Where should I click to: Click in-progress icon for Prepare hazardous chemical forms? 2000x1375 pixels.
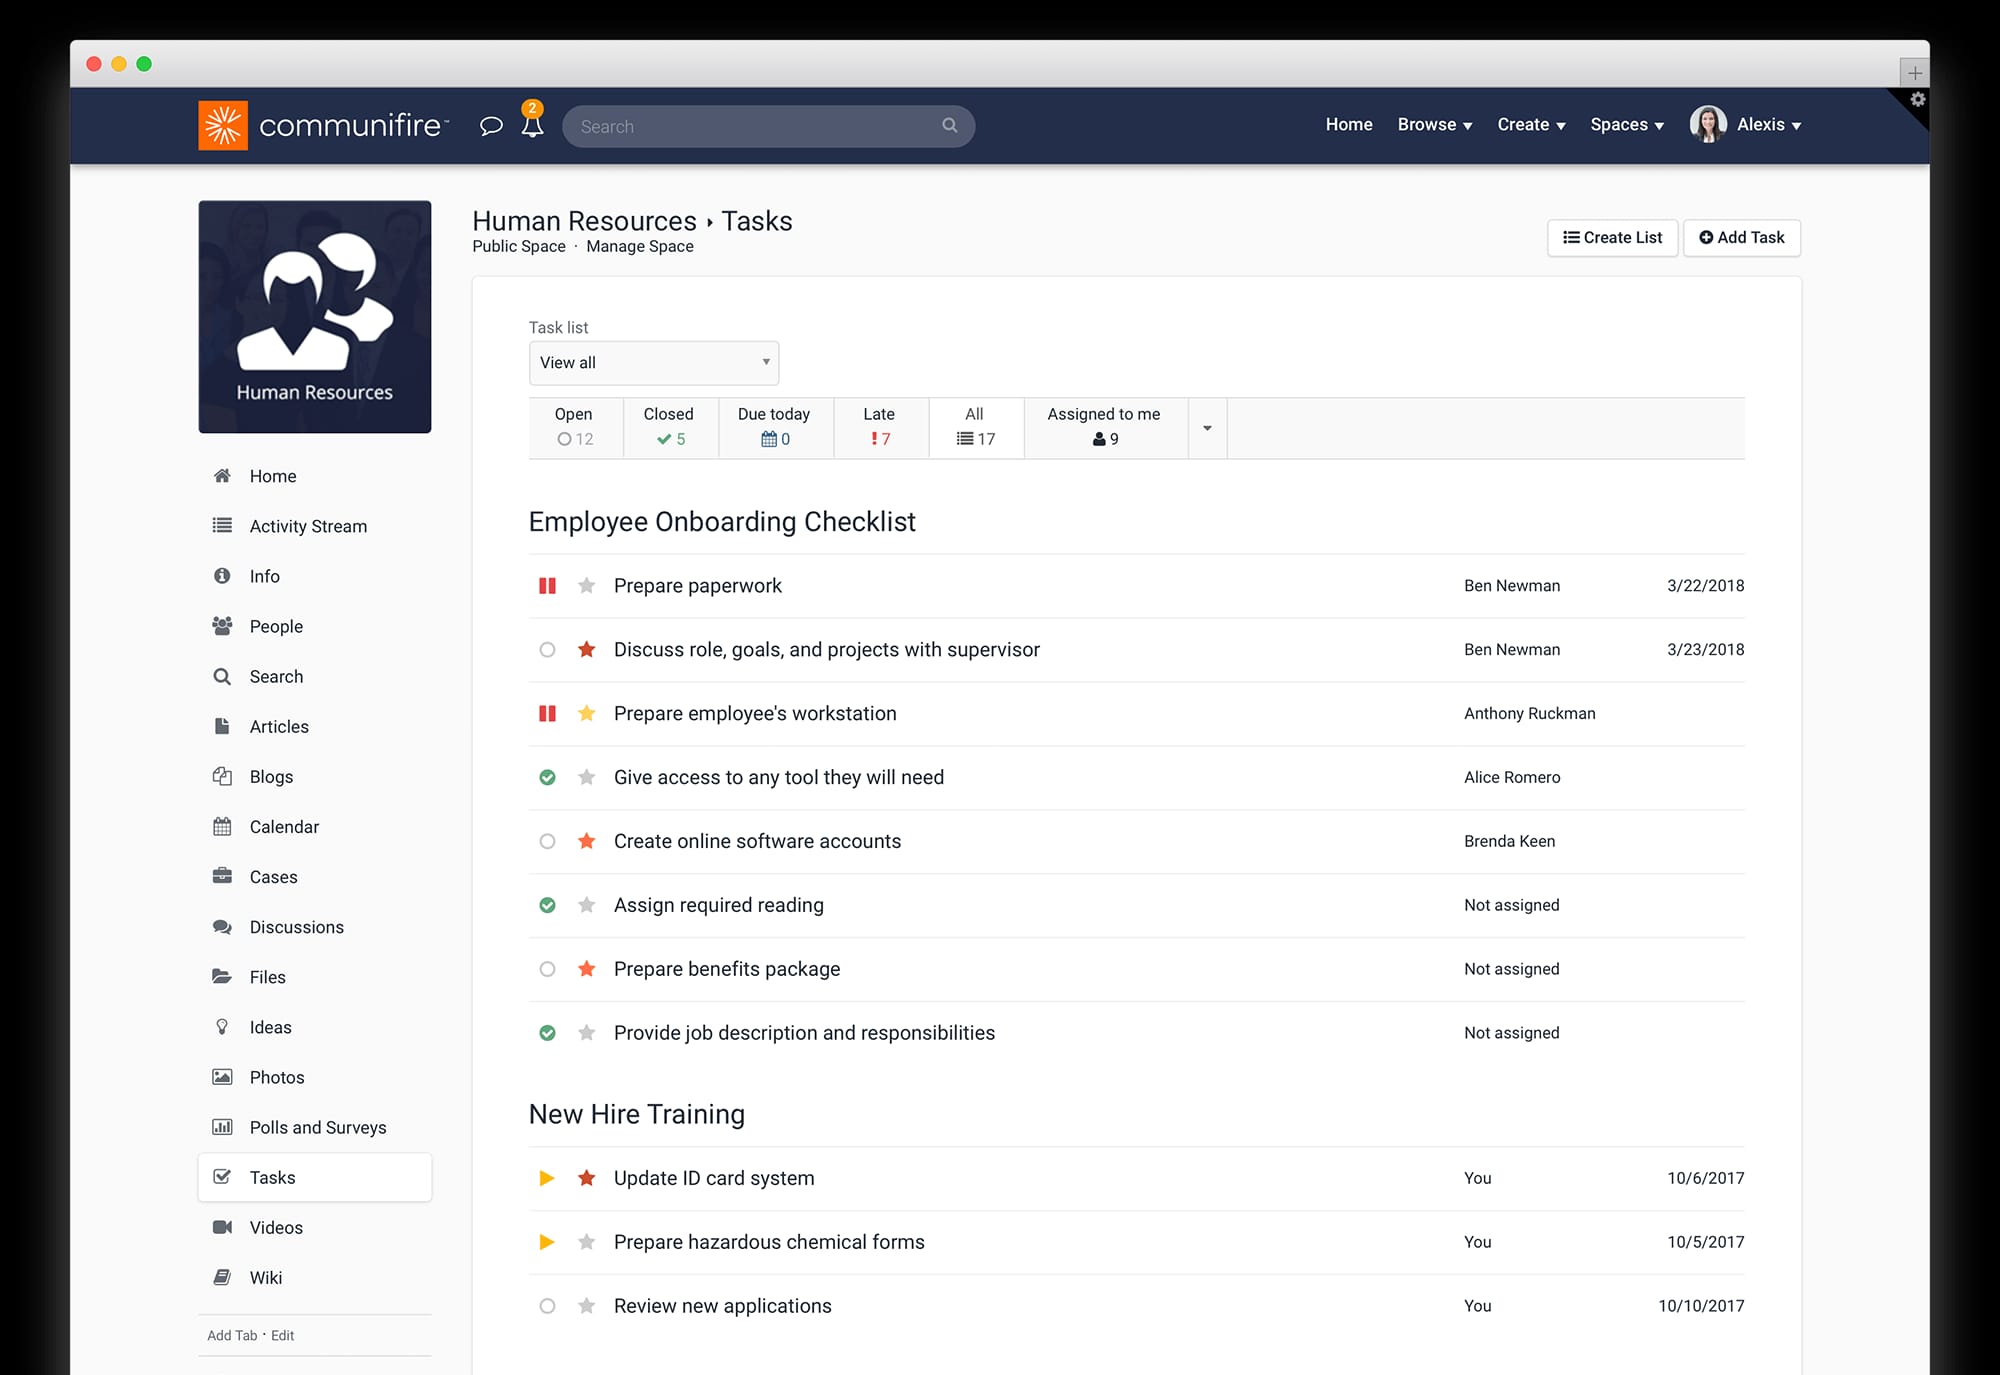pos(547,1242)
